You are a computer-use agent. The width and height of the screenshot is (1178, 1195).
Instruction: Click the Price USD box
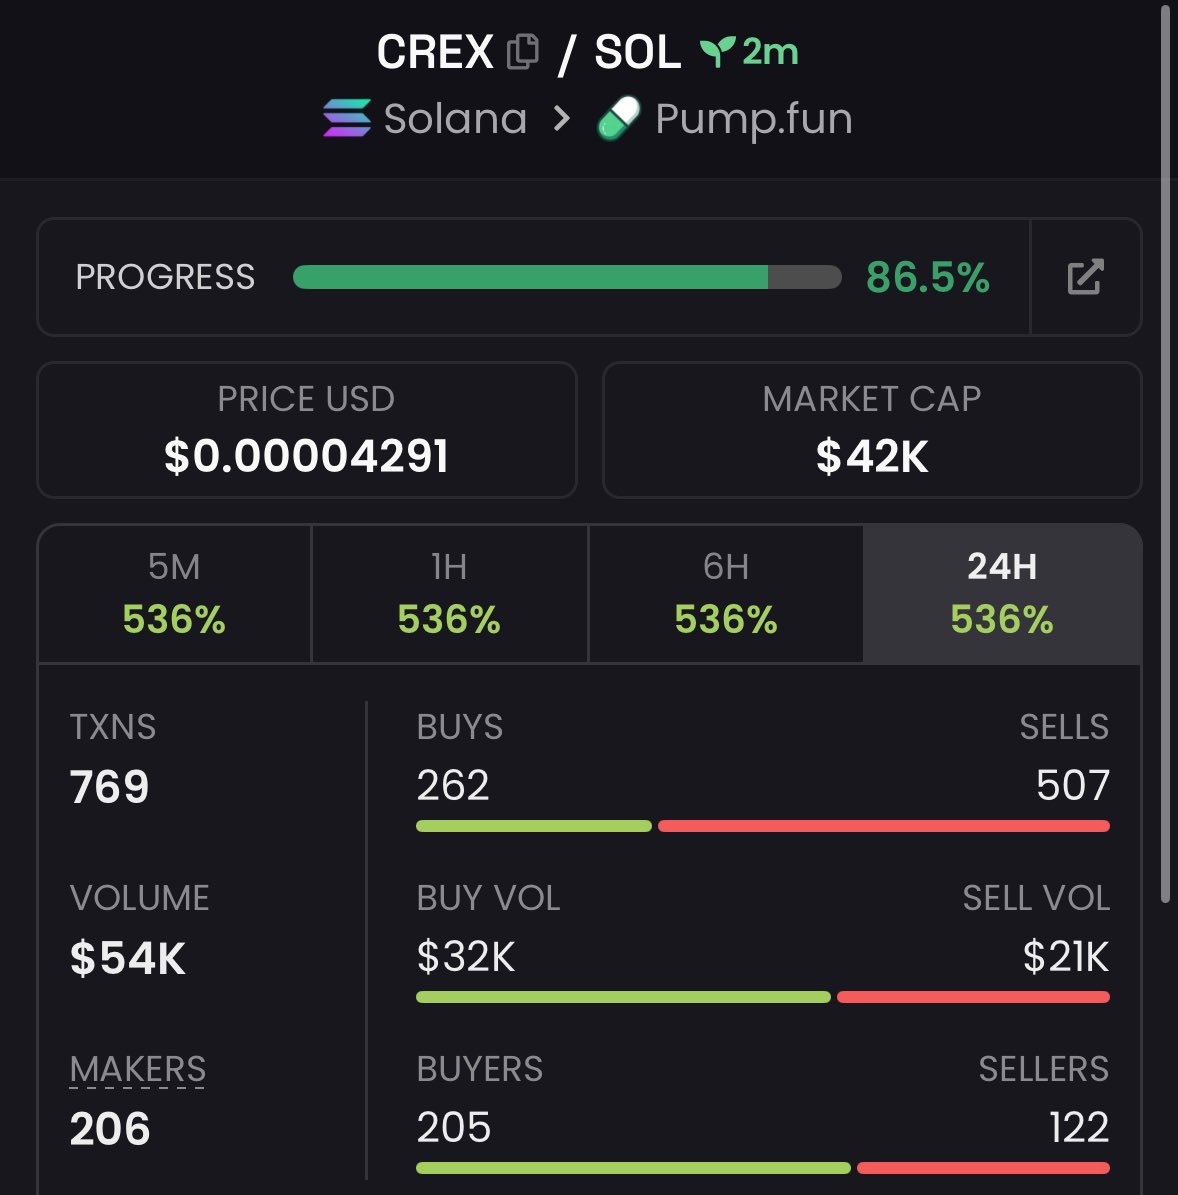306,430
